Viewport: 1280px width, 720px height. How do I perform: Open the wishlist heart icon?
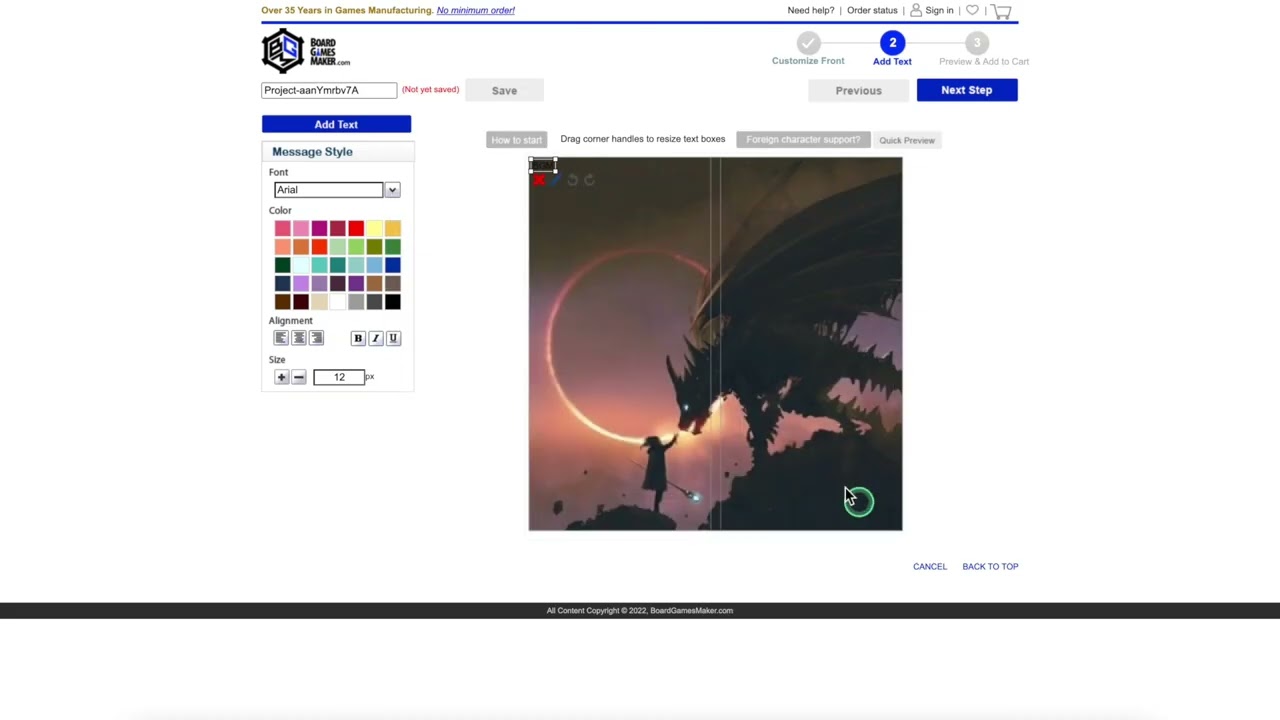click(x=972, y=10)
